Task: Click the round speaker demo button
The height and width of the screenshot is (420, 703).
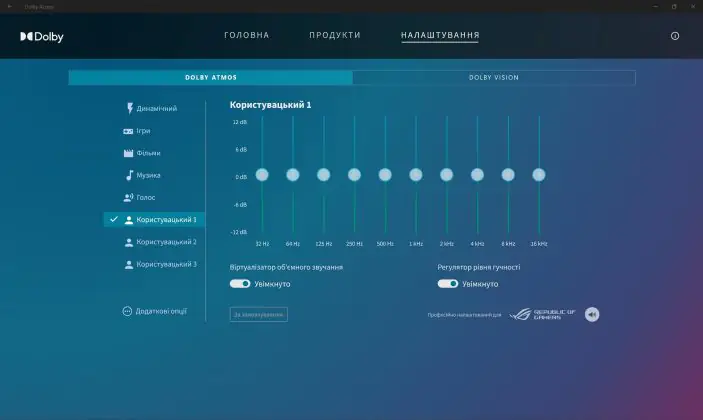Action: point(592,315)
